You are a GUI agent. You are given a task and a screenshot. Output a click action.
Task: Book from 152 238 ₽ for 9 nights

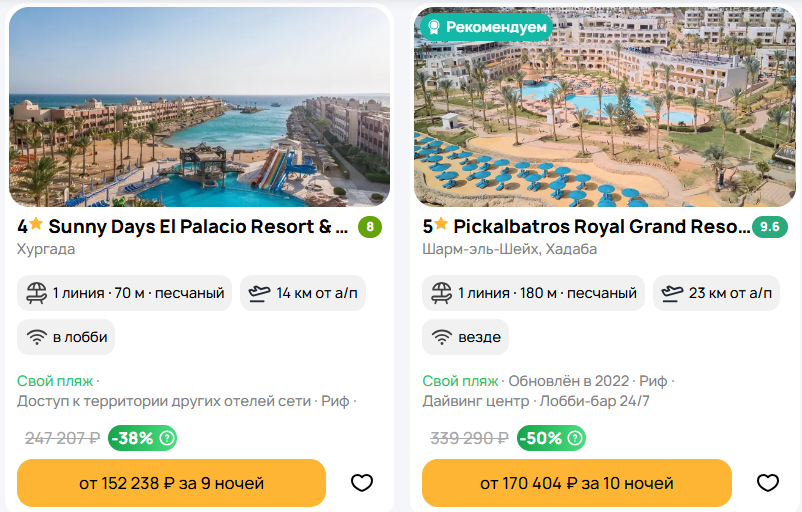tap(172, 483)
